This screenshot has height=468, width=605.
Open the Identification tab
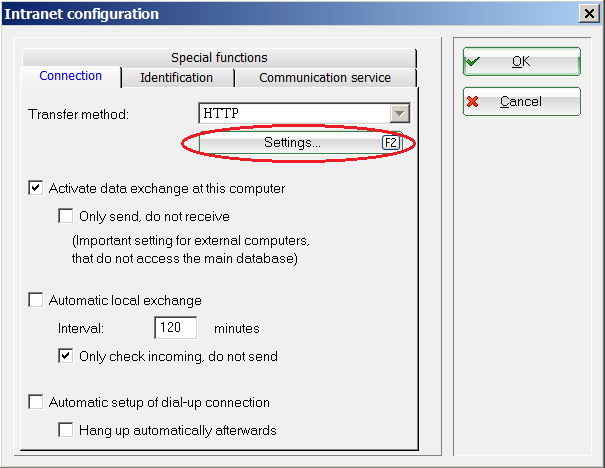176,77
